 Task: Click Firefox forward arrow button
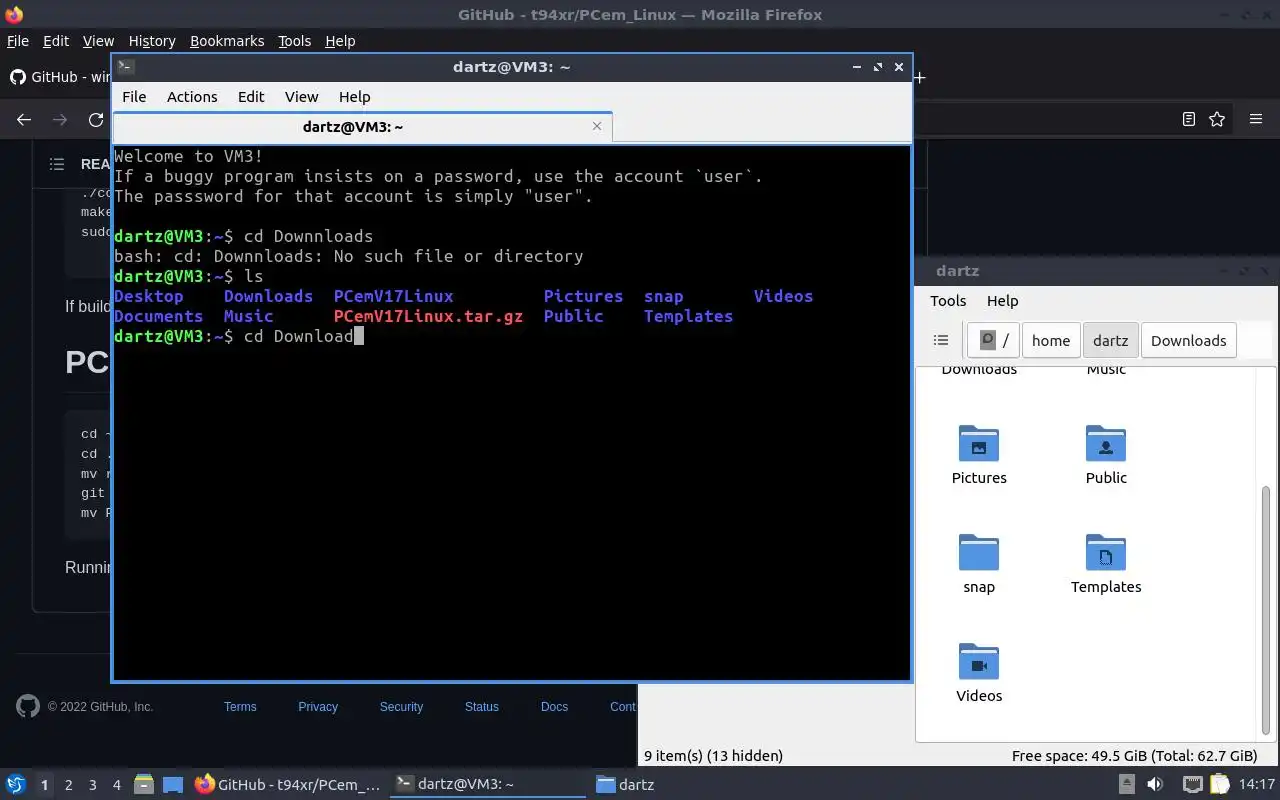(60, 119)
